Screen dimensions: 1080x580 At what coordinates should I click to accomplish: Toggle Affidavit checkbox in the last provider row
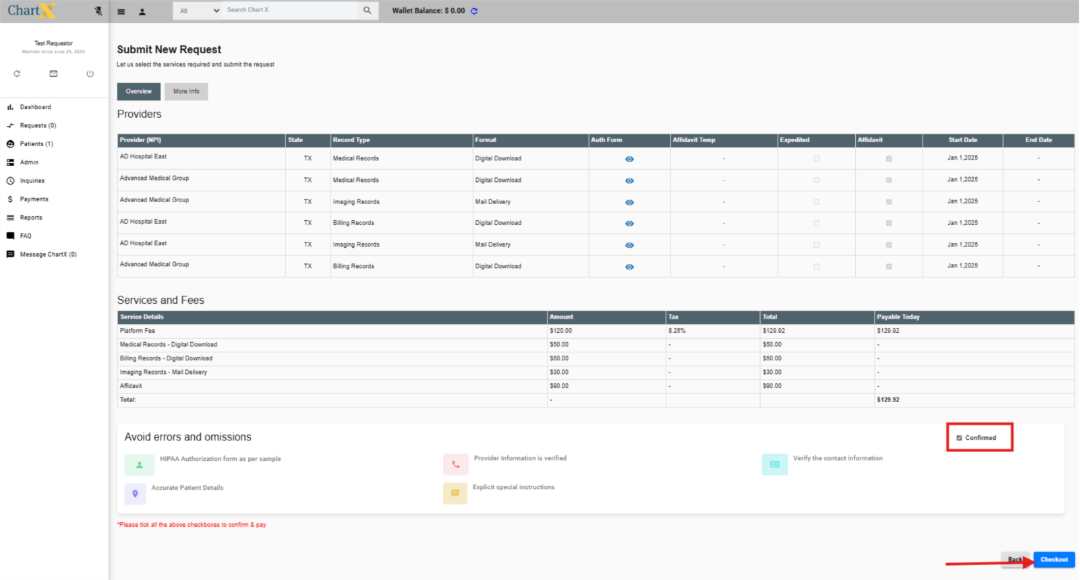pos(889,267)
